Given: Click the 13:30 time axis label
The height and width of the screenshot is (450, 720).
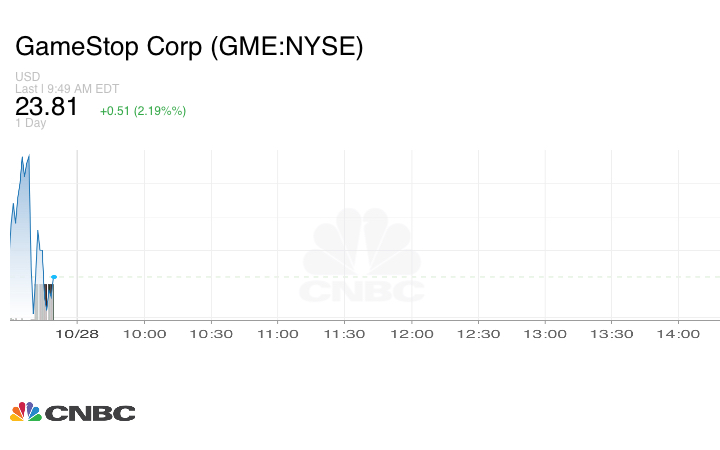Looking at the screenshot, I should (x=611, y=334).
